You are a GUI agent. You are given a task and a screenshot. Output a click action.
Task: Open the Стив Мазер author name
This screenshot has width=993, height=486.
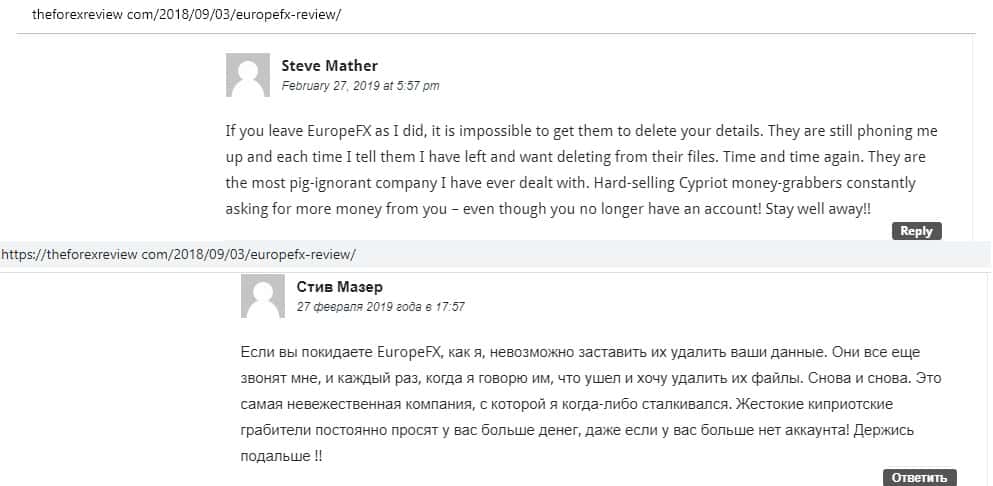339,287
